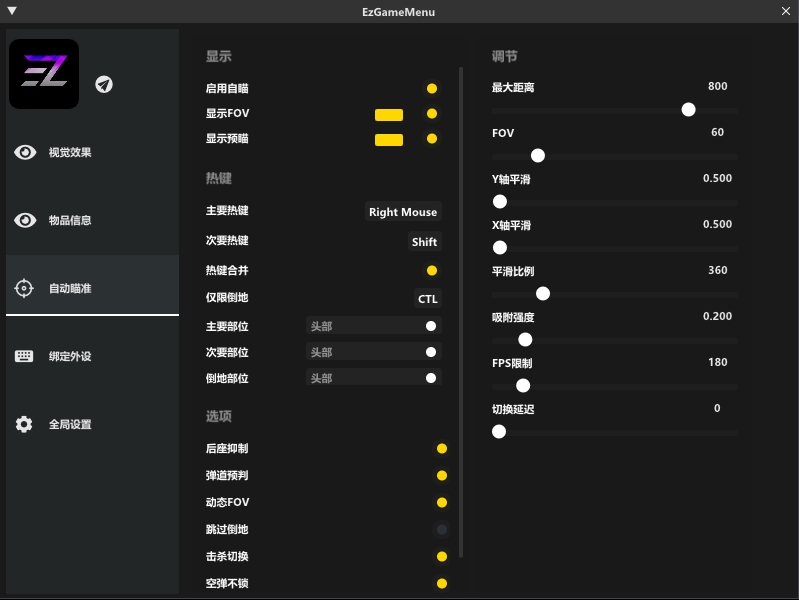Toggle the 启用自瞄 switch
Screen dimensions: 799x600
(432, 88)
